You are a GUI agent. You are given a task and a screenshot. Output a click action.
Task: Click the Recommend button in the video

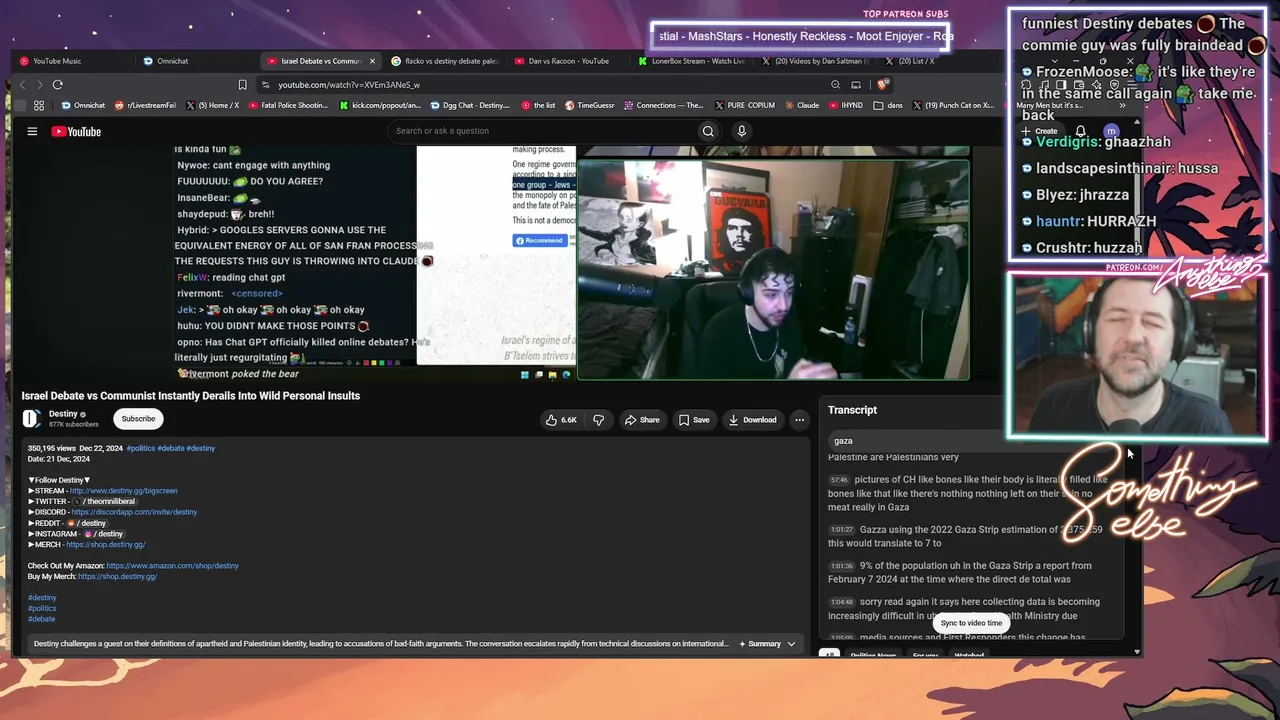[539, 240]
